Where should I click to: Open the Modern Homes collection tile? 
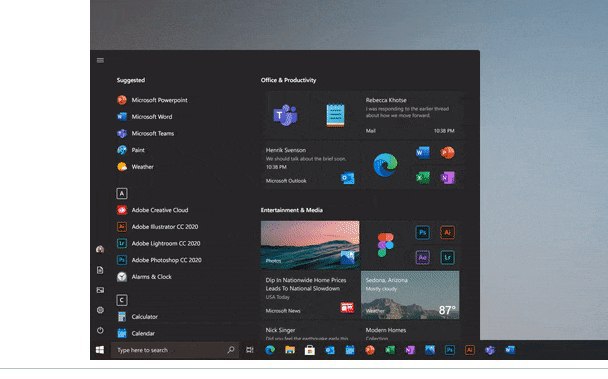tap(410, 331)
